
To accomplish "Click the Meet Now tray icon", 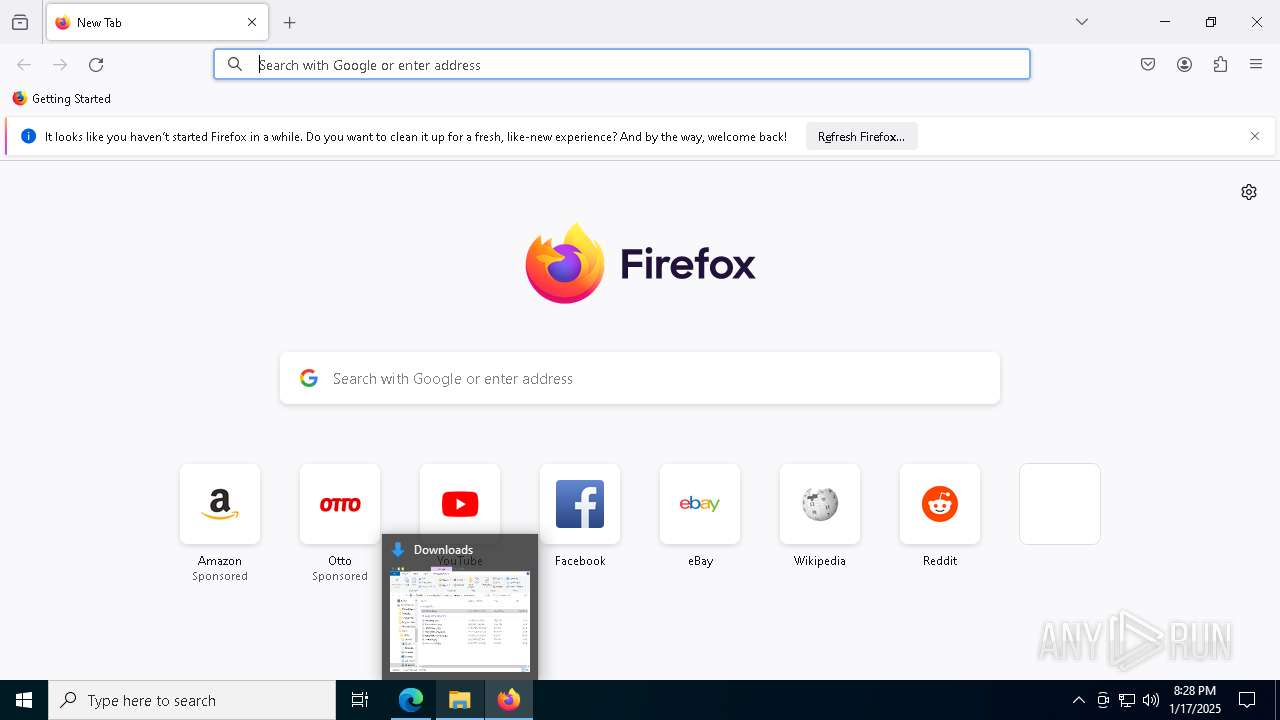I will (1103, 700).
